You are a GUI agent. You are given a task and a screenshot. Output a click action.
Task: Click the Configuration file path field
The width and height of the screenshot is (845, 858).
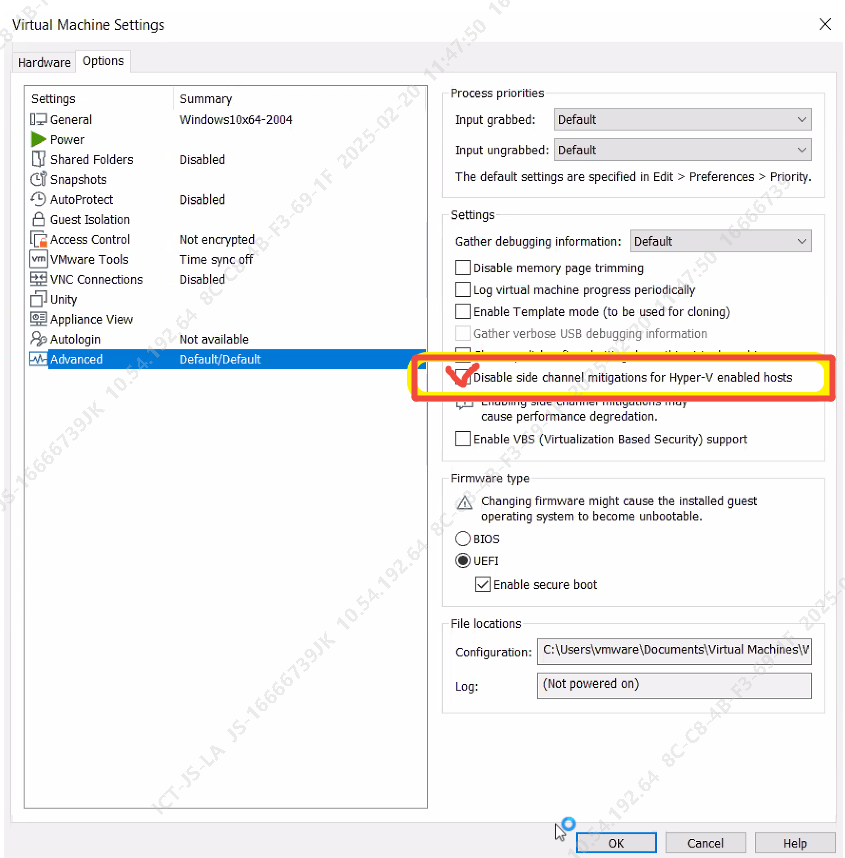tap(674, 651)
